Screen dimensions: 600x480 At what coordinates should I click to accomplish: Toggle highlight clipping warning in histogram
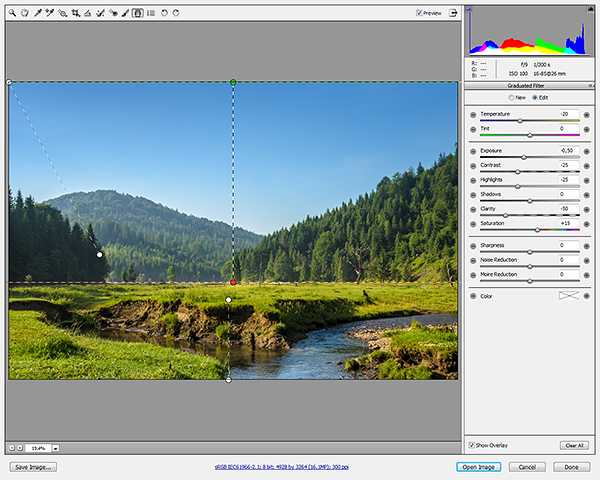point(590,9)
